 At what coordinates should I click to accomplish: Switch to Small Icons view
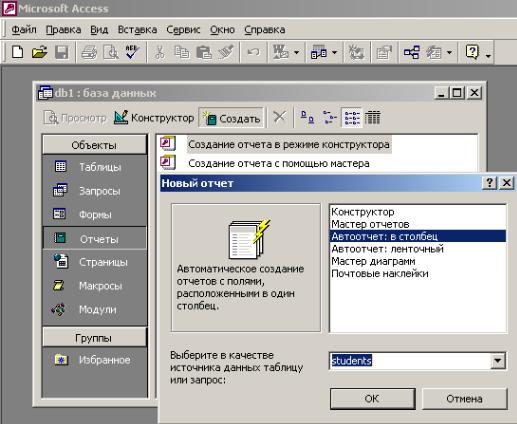pyautogui.click(x=329, y=117)
